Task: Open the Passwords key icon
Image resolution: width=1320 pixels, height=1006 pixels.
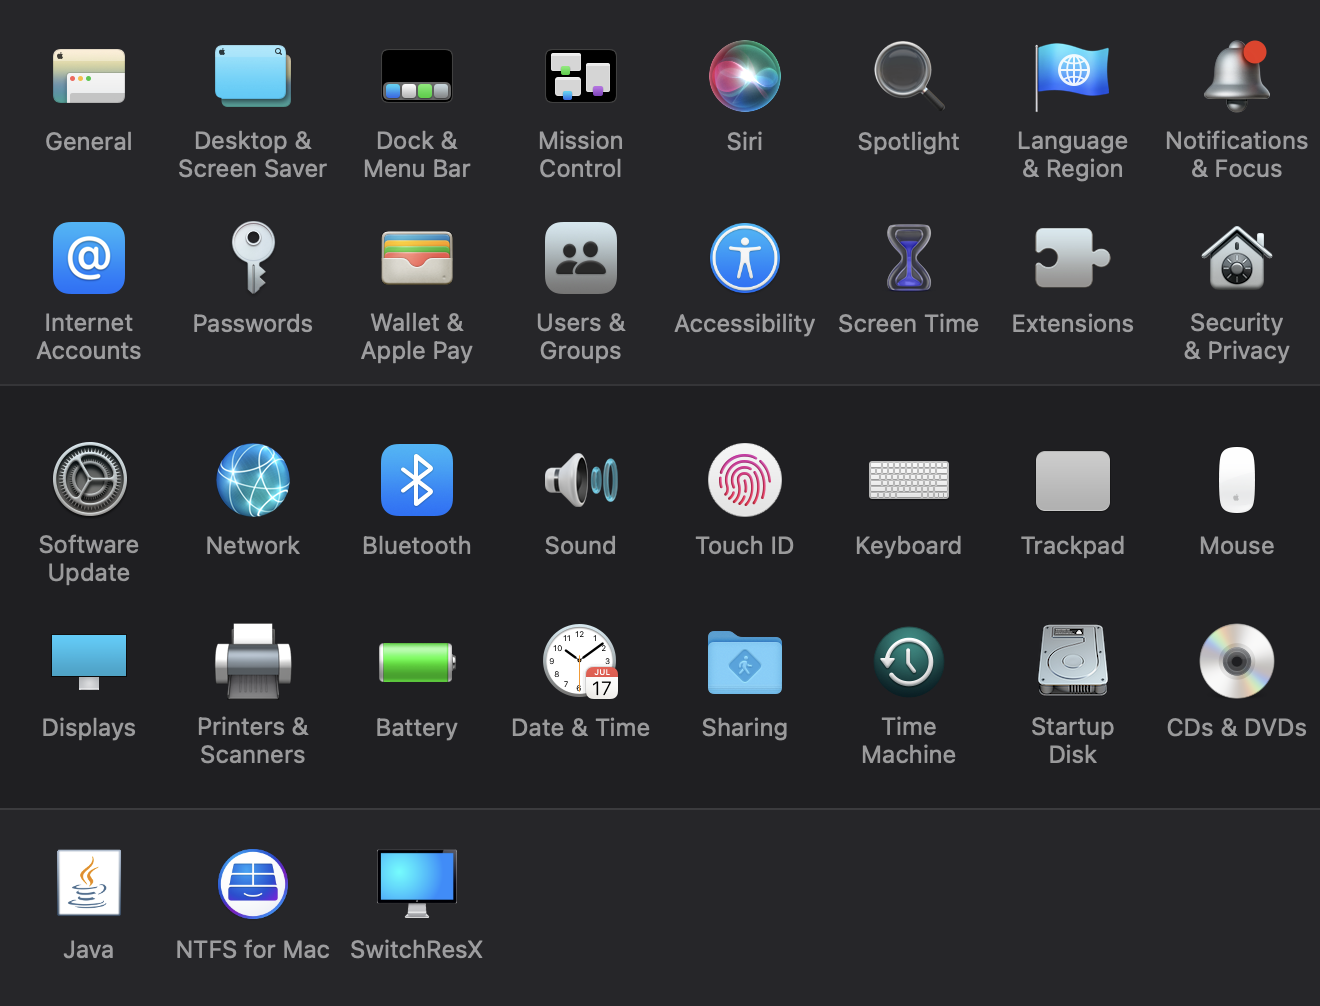Action: (253, 258)
